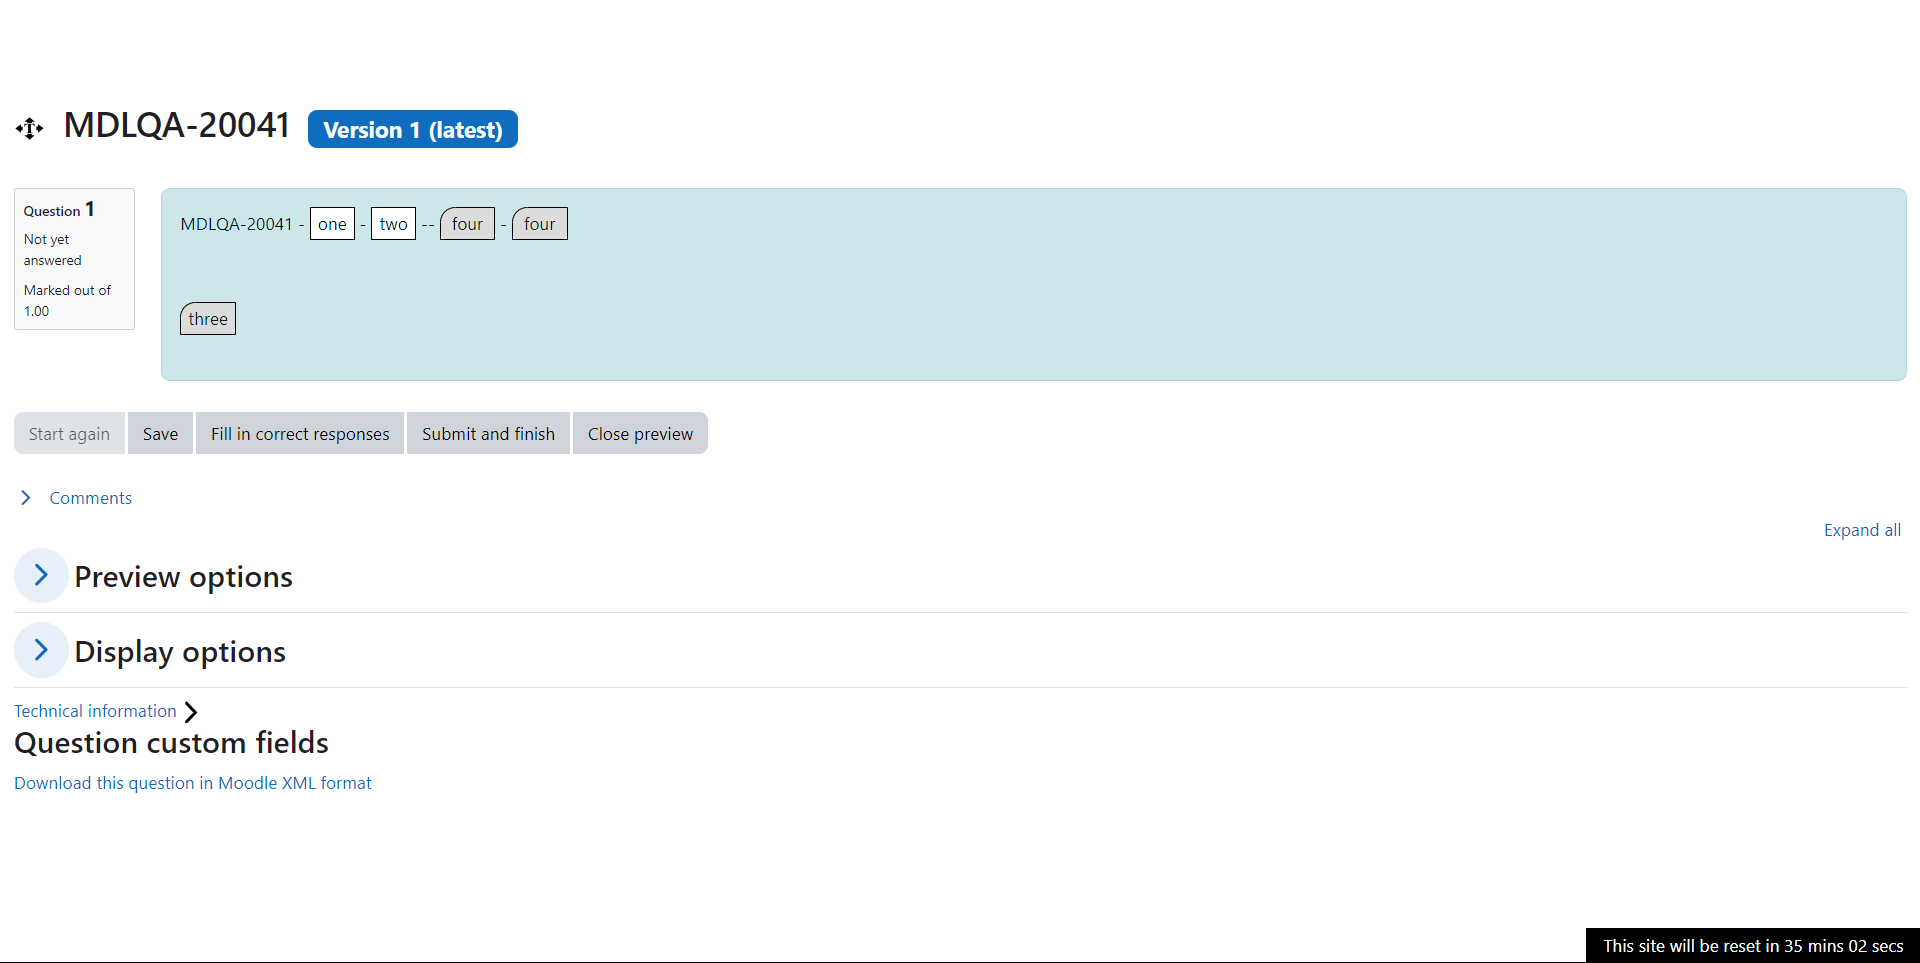
Task: Click the Start again button
Action: point(69,433)
